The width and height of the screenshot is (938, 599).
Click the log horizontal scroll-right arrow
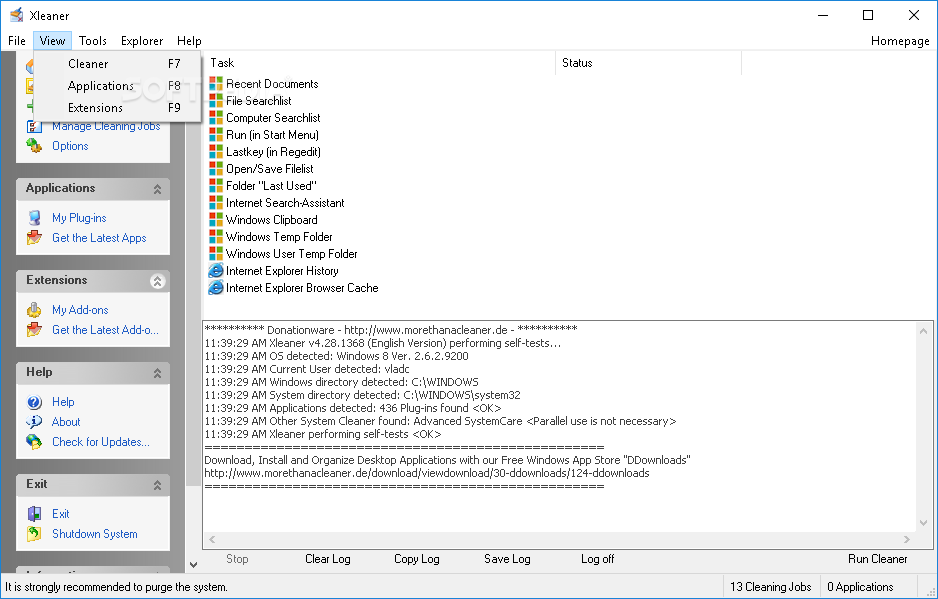coord(907,539)
